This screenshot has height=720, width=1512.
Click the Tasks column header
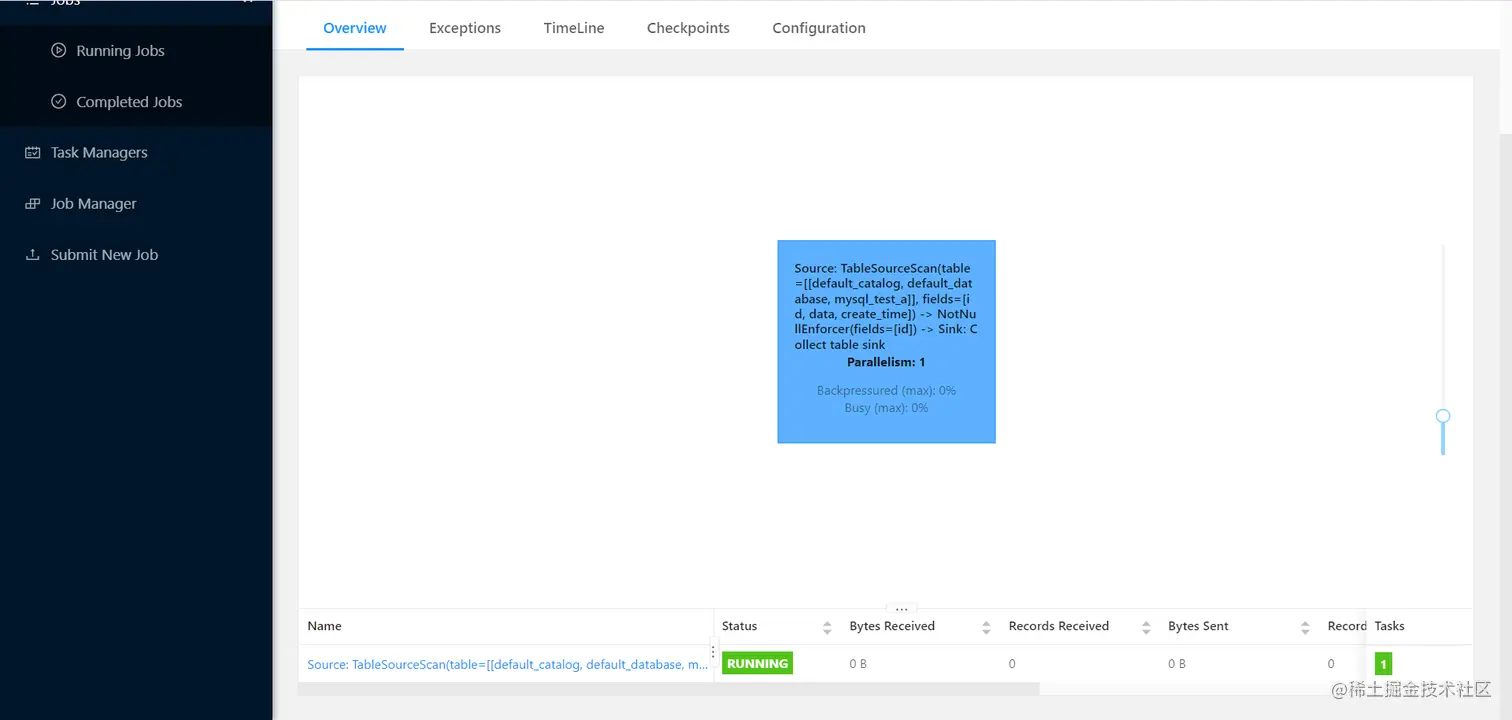(1389, 626)
